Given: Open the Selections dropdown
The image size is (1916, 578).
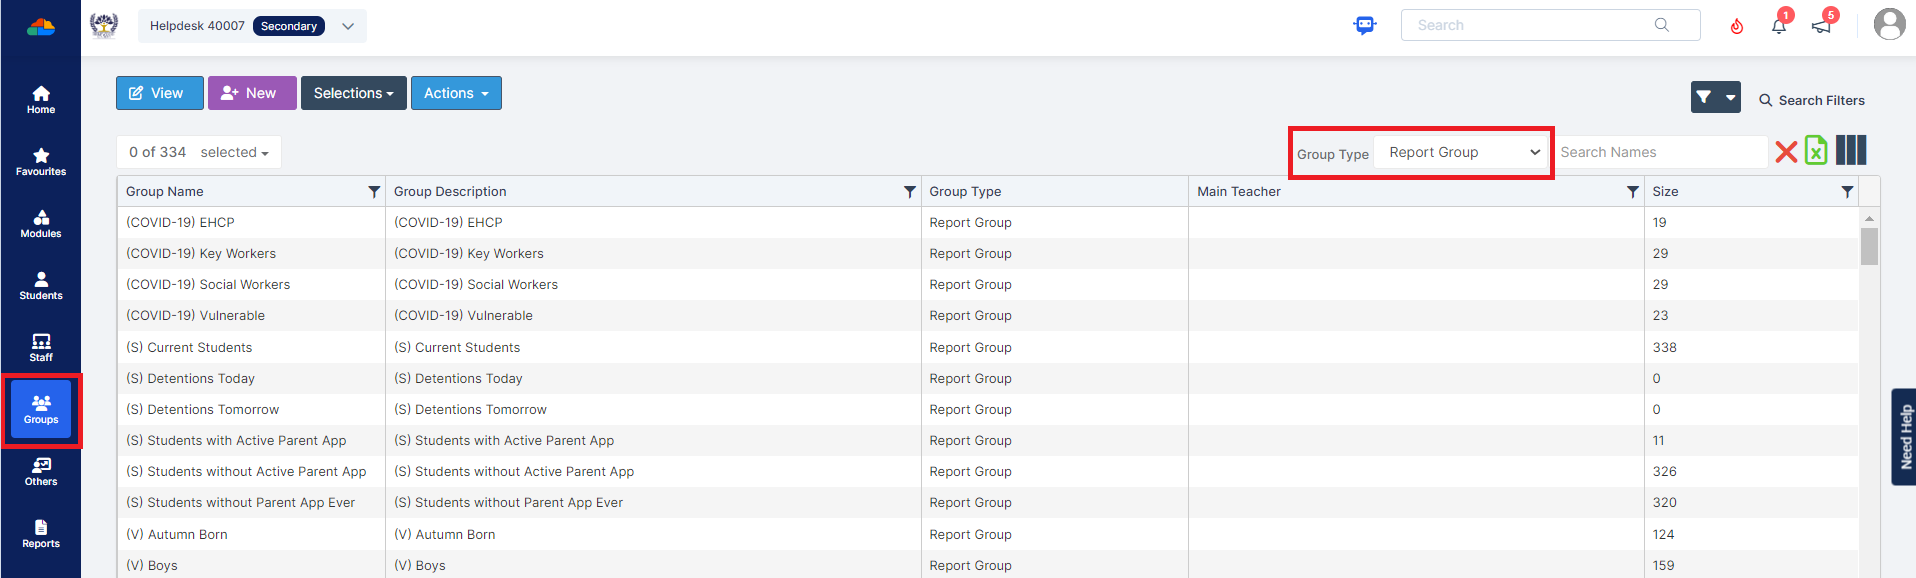Looking at the screenshot, I should (x=354, y=93).
